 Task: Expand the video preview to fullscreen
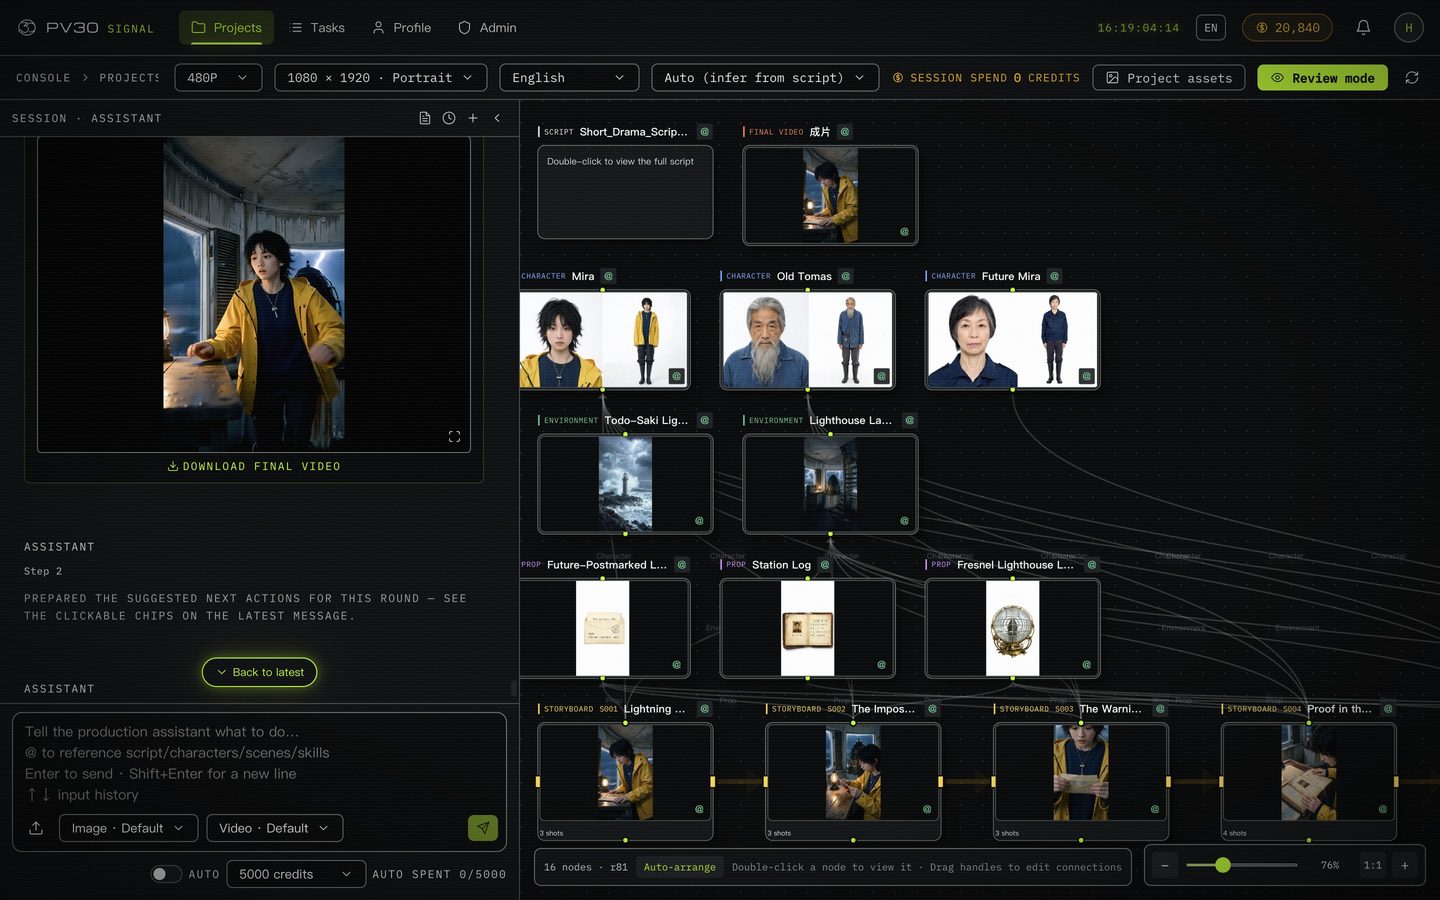pyautogui.click(x=454, y=437)
